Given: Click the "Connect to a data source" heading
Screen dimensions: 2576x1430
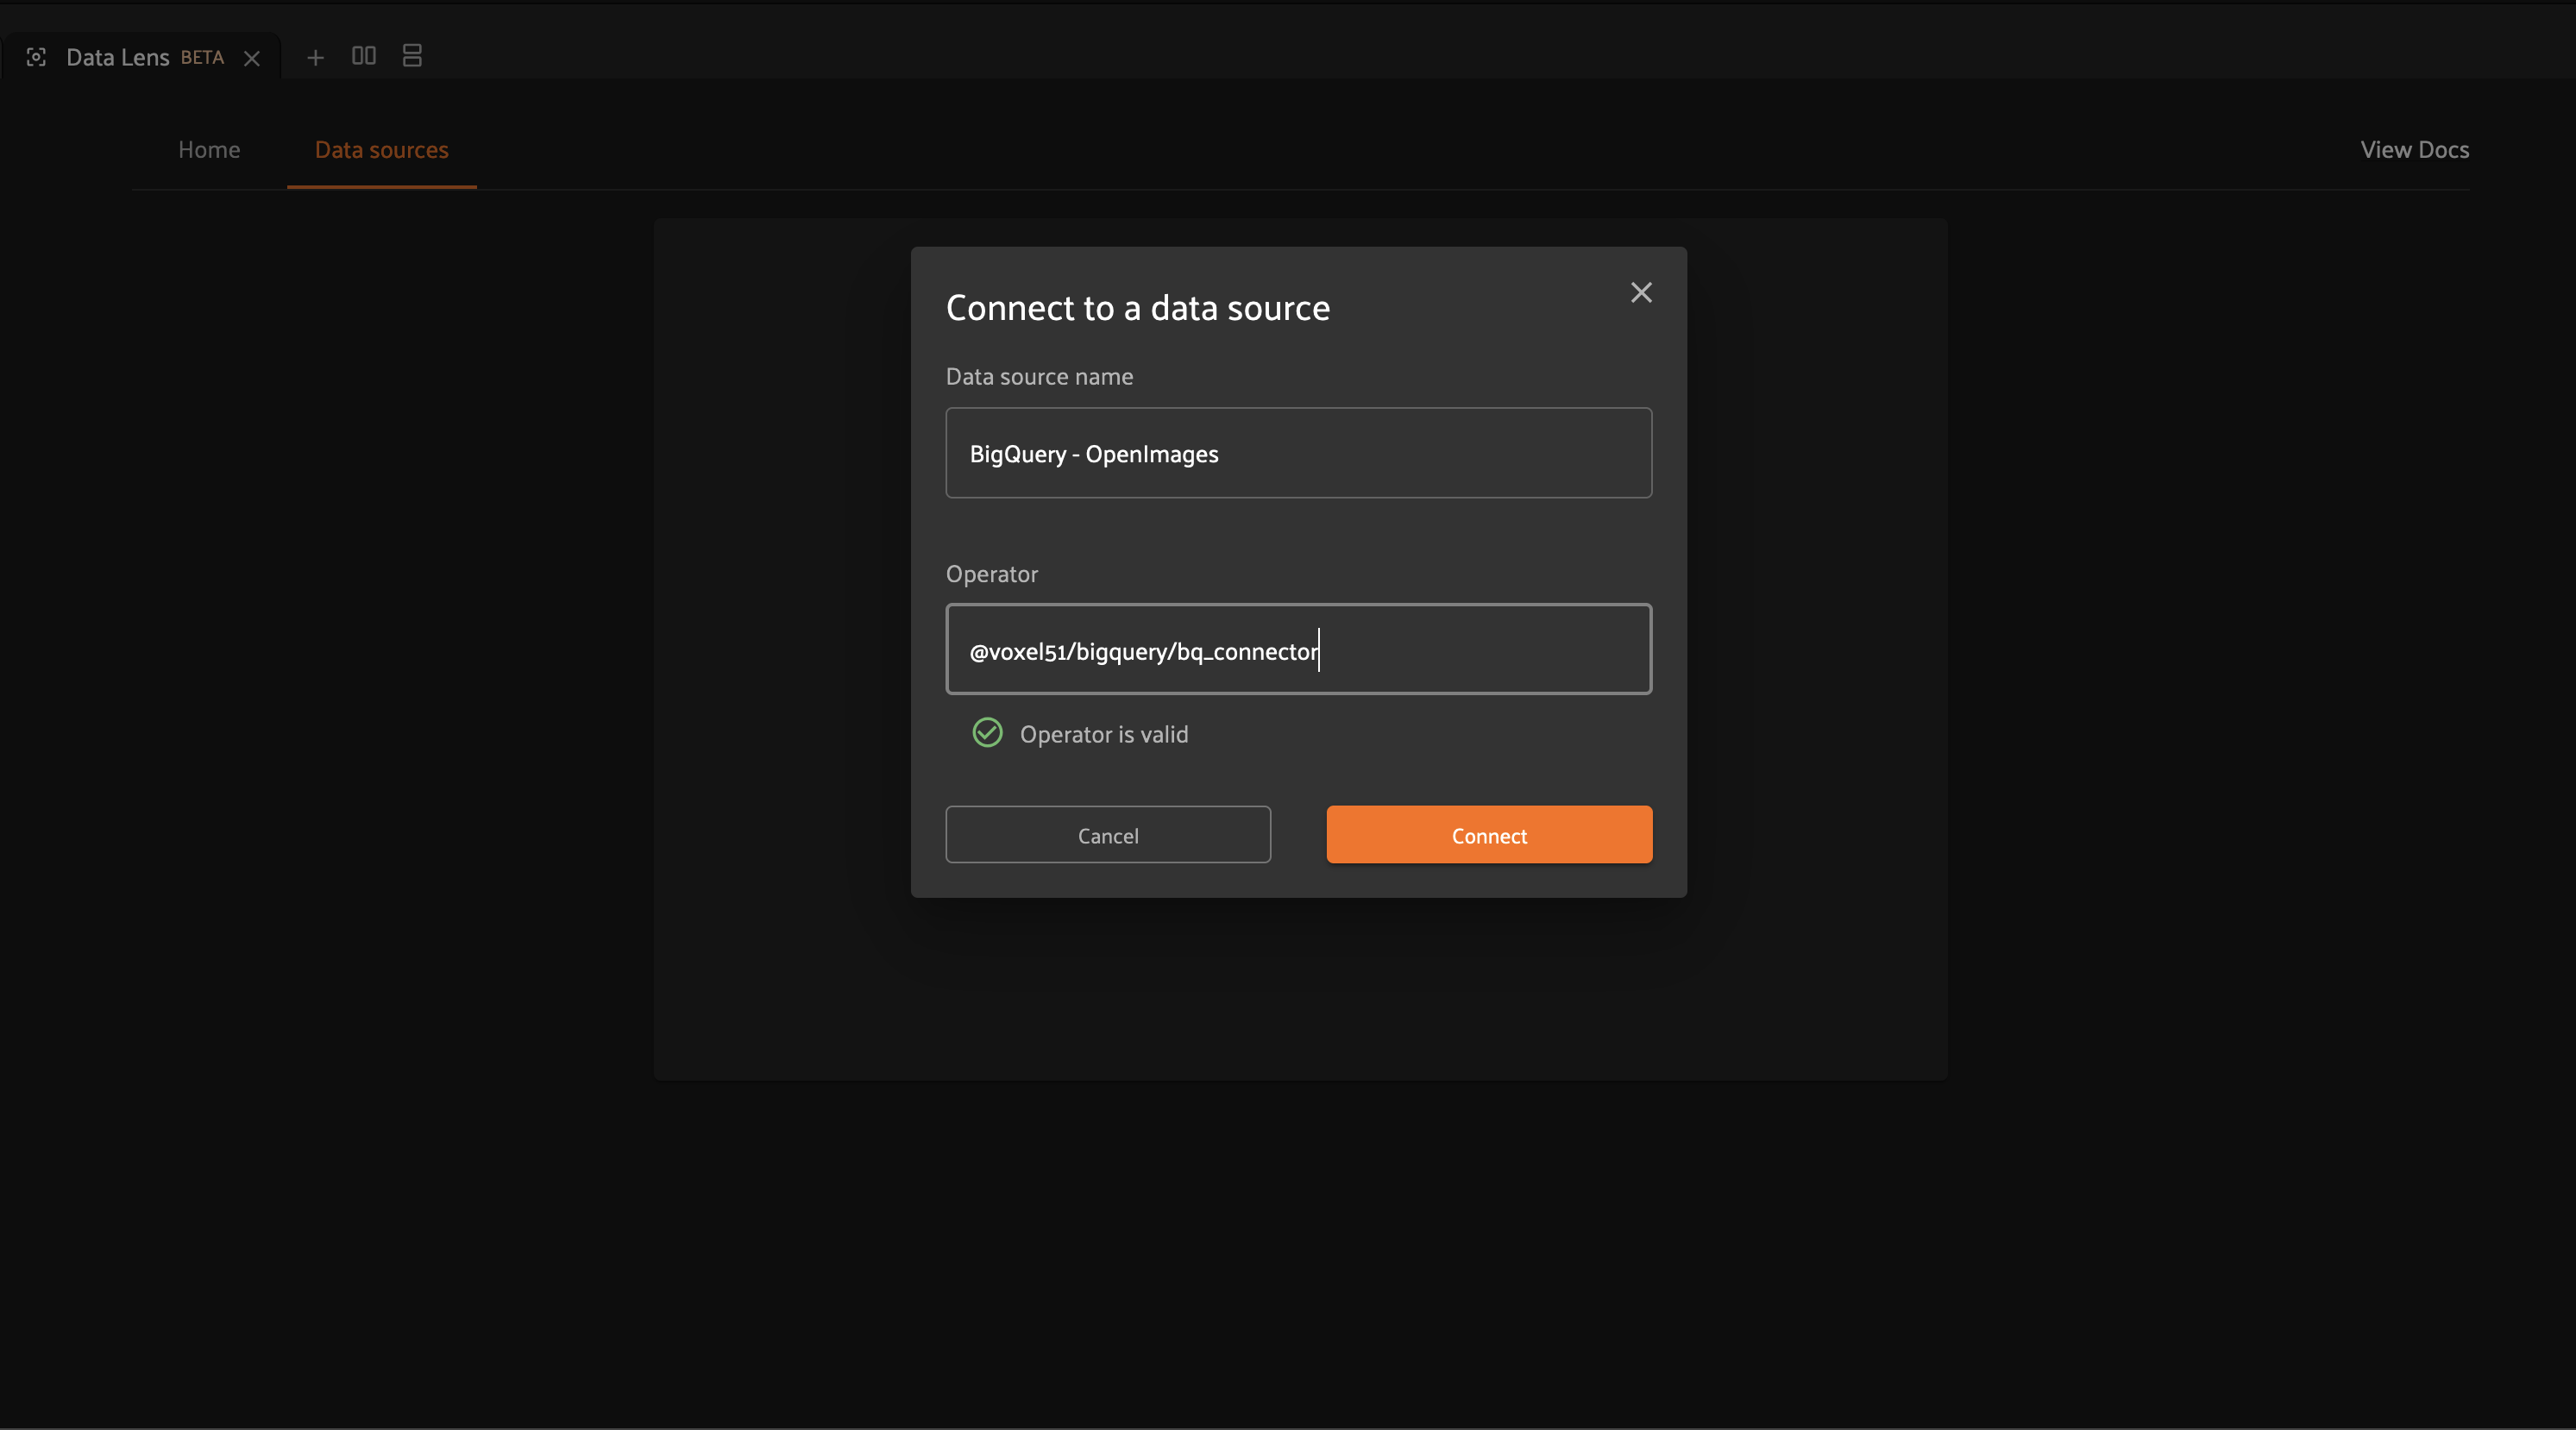Looking at the screenshot, I should (x=1138, y=308).
